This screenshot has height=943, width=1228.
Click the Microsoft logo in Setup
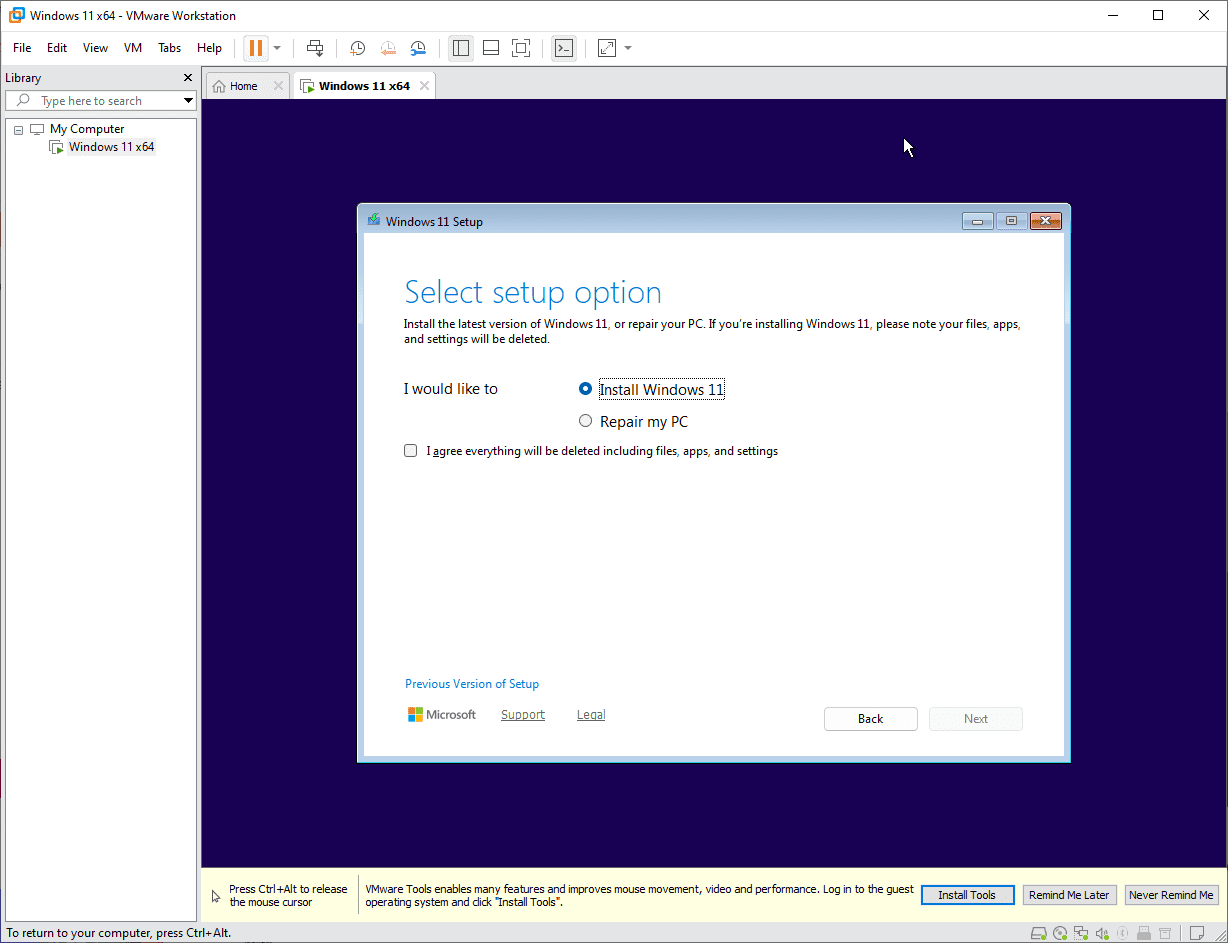[x=442, y=715]
